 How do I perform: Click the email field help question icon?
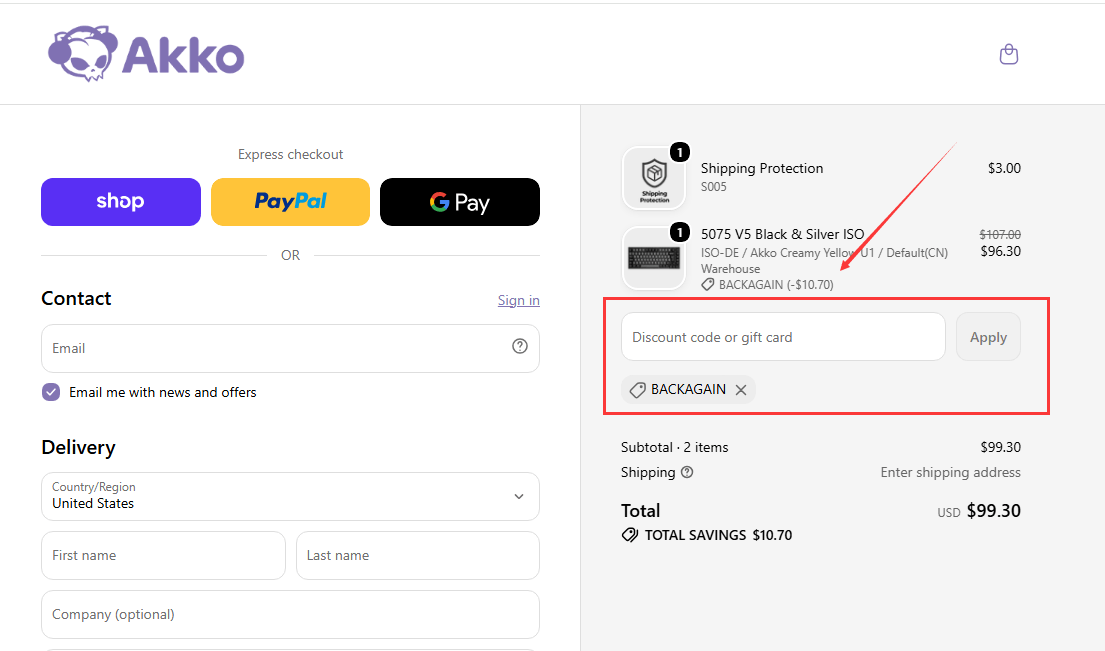[519, 346]
